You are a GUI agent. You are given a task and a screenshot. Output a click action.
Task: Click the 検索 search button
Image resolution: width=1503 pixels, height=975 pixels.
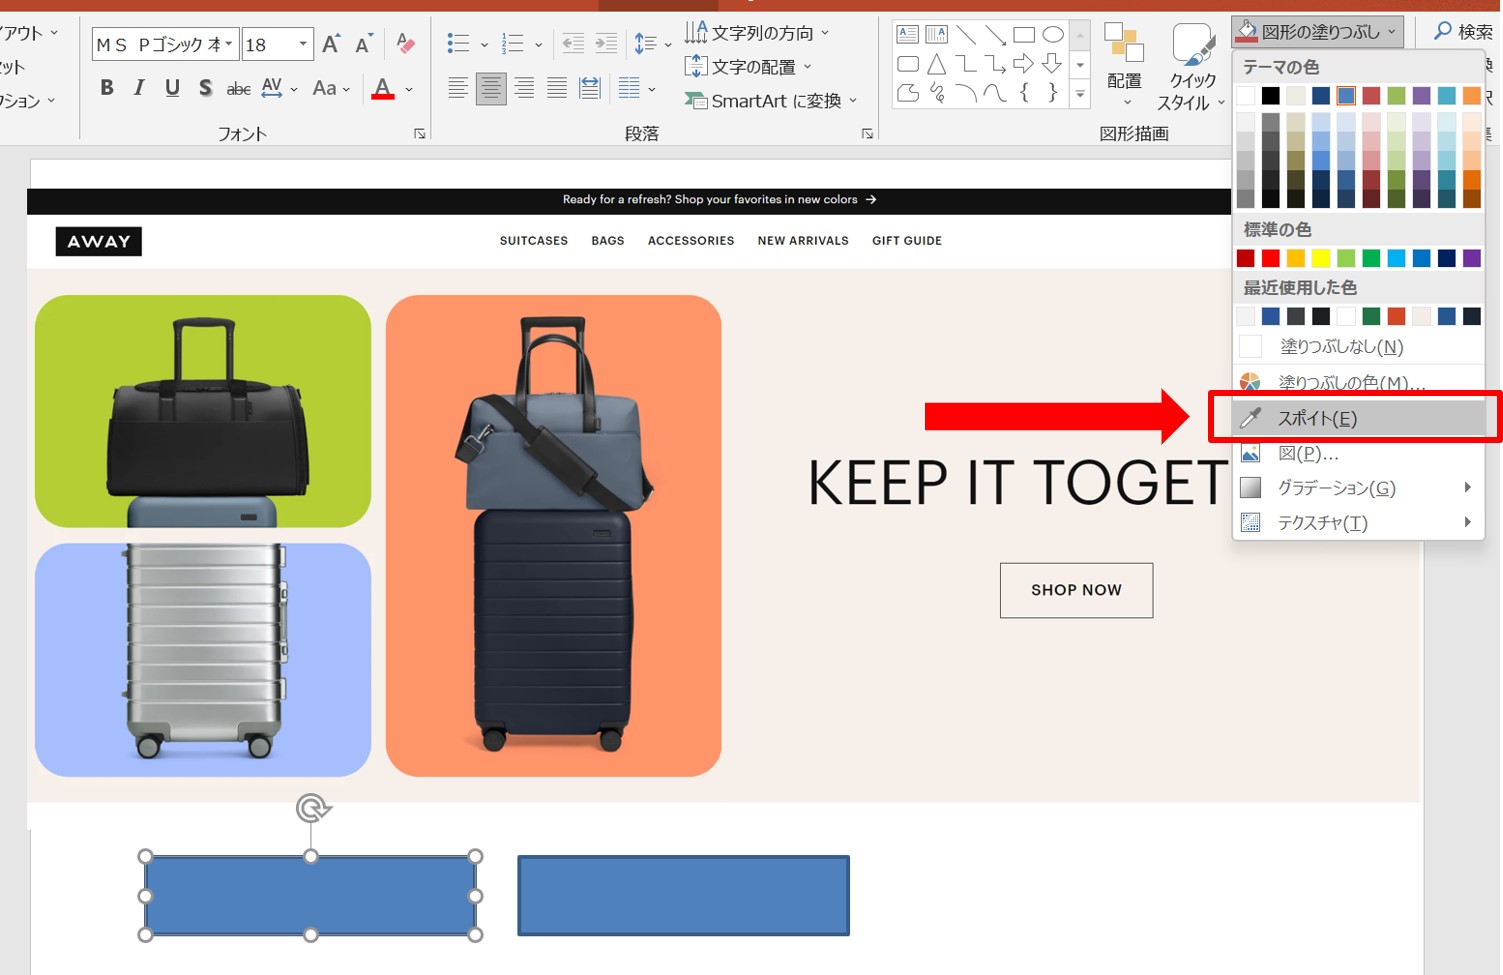(1465, 32)
